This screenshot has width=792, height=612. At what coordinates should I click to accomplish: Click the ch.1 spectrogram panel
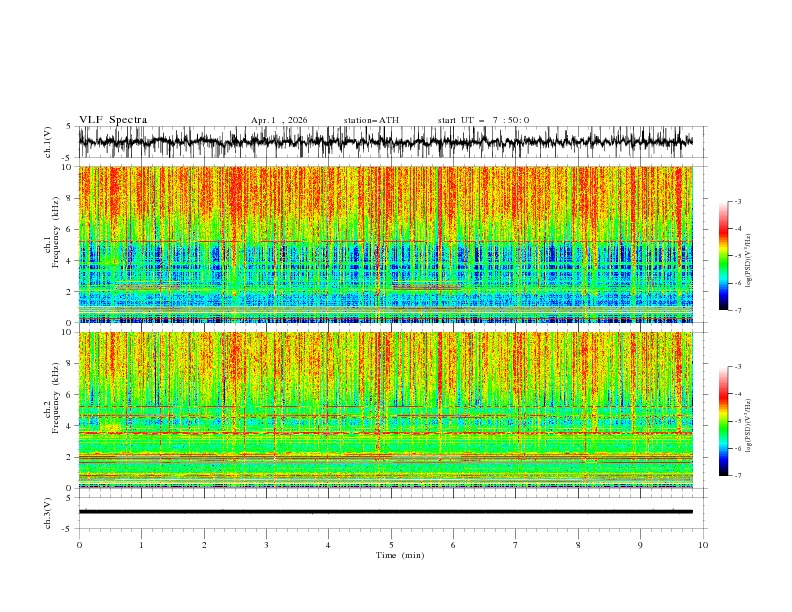(386, 244)
